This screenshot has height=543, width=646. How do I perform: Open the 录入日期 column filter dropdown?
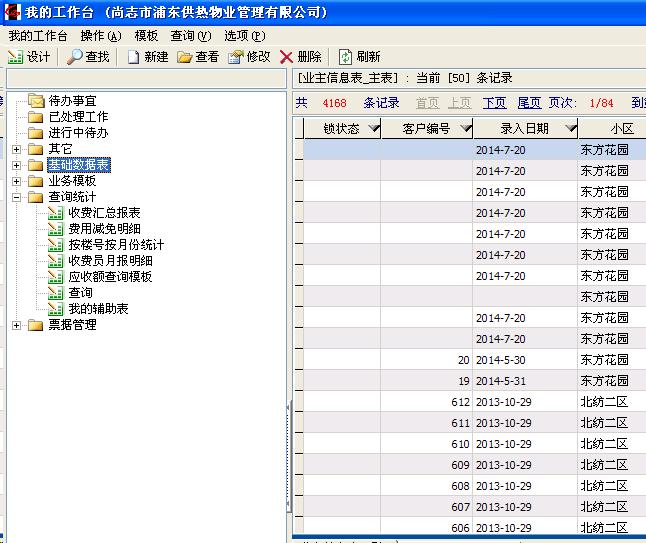(570, 129)
